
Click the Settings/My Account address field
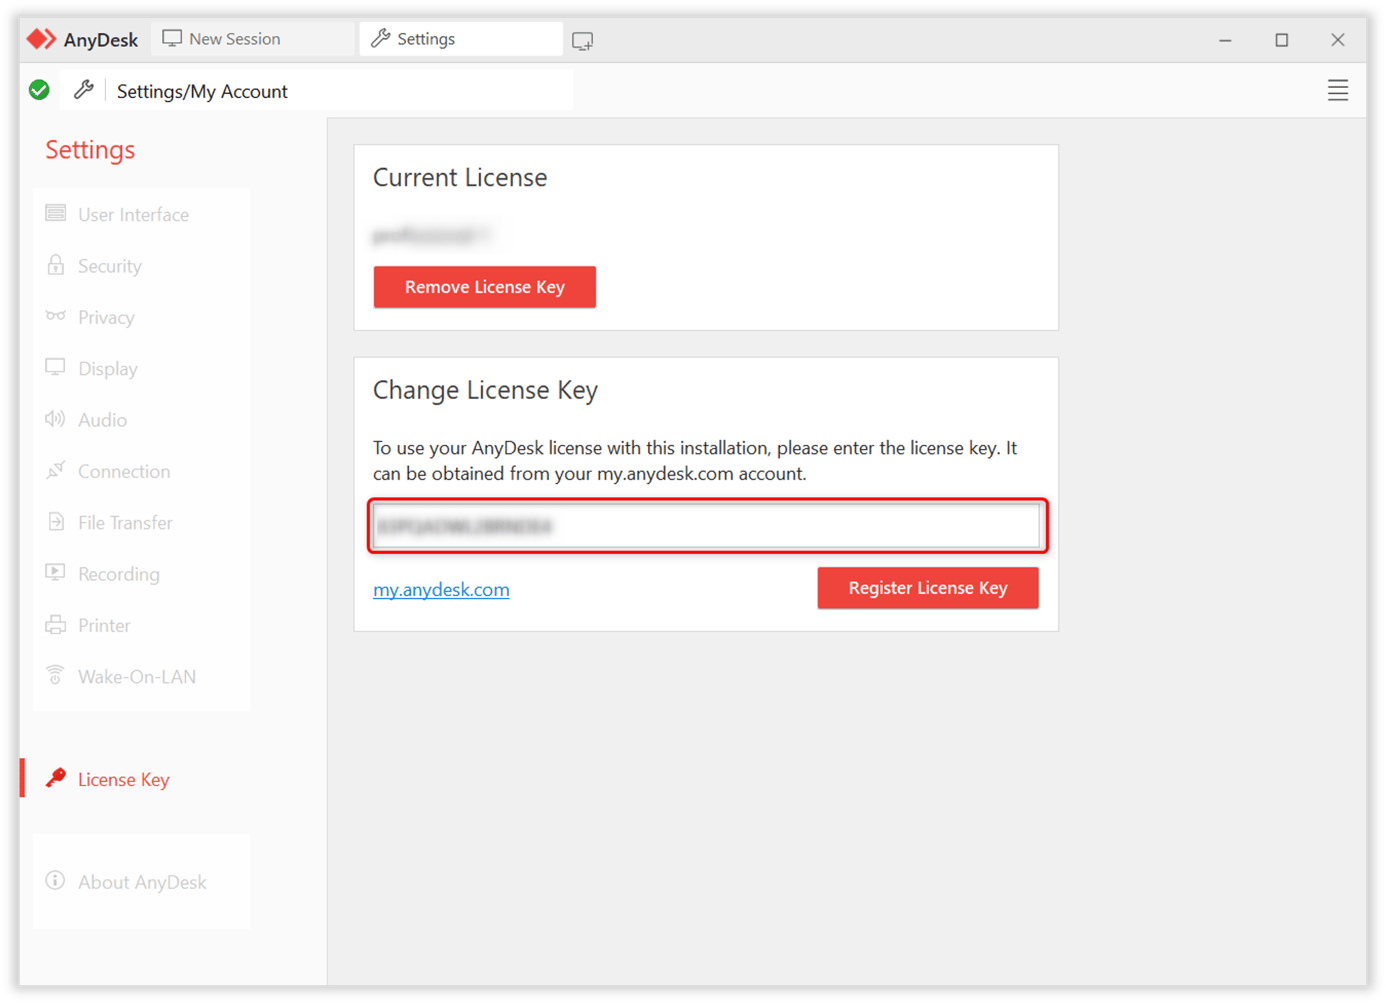pos(340,91)
